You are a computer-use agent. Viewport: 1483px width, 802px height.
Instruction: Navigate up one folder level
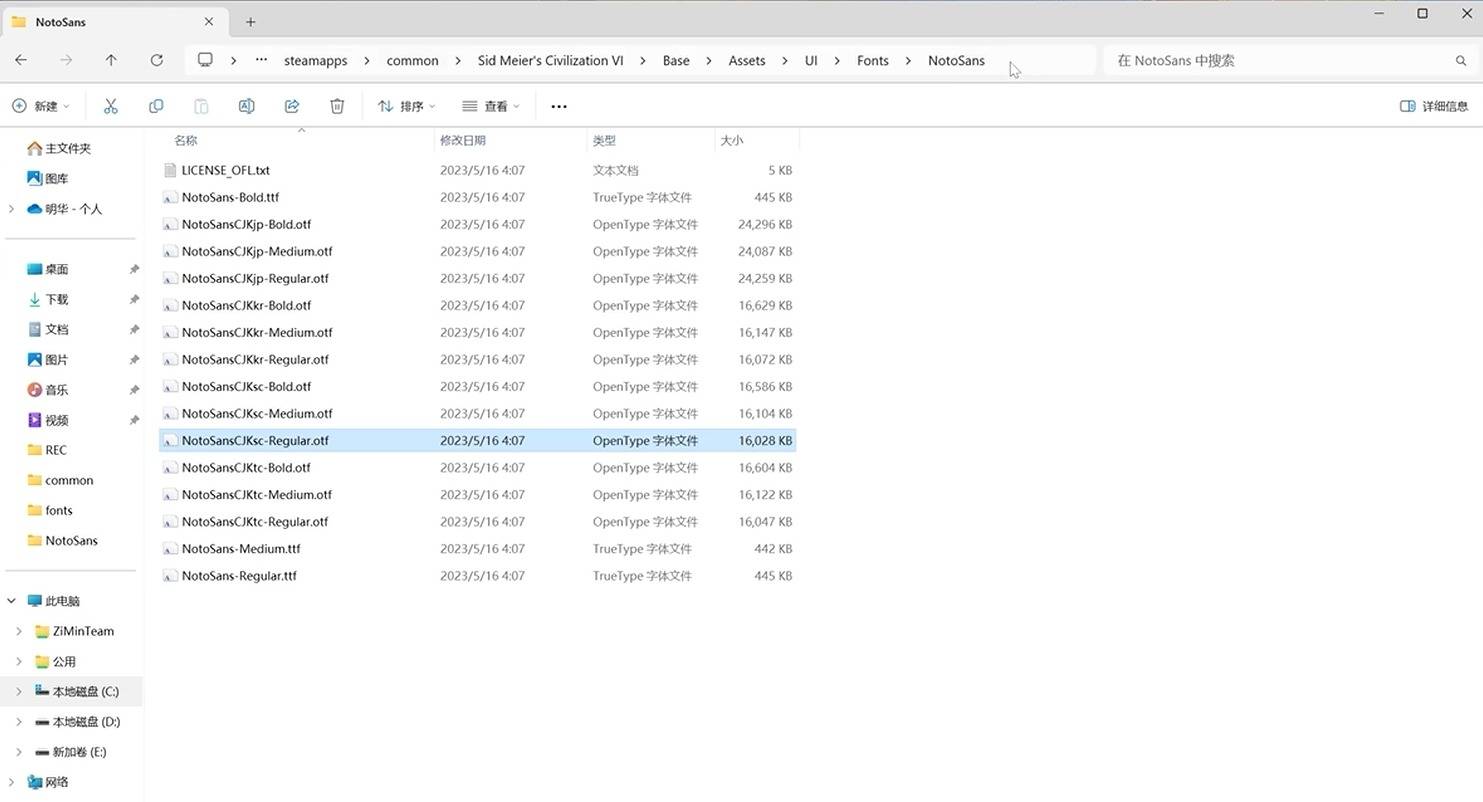(x=111, y=60)
